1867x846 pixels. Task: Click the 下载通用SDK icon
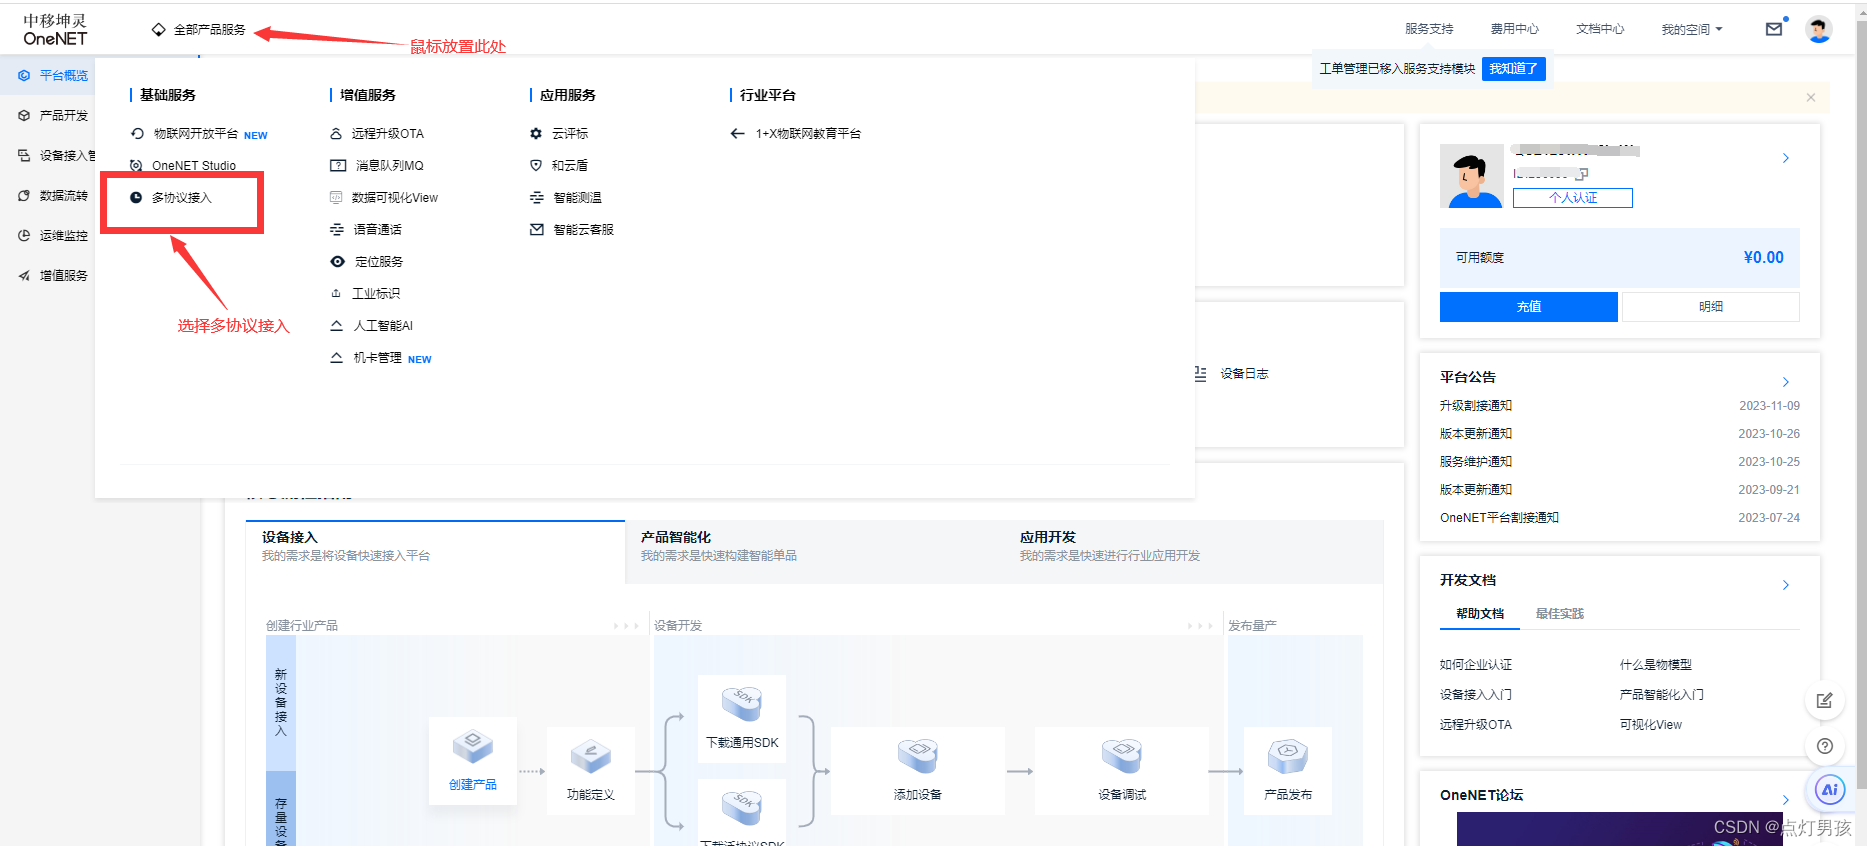[742, 703]
